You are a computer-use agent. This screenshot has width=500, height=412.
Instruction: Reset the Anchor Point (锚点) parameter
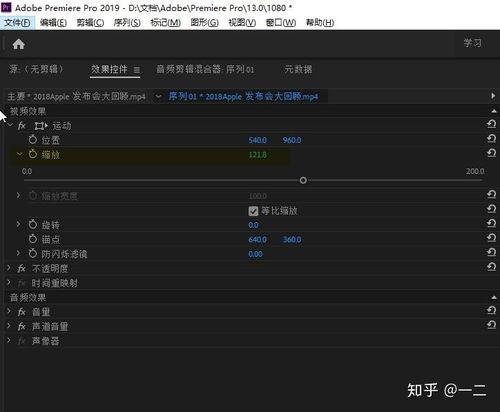pos(491,238)
